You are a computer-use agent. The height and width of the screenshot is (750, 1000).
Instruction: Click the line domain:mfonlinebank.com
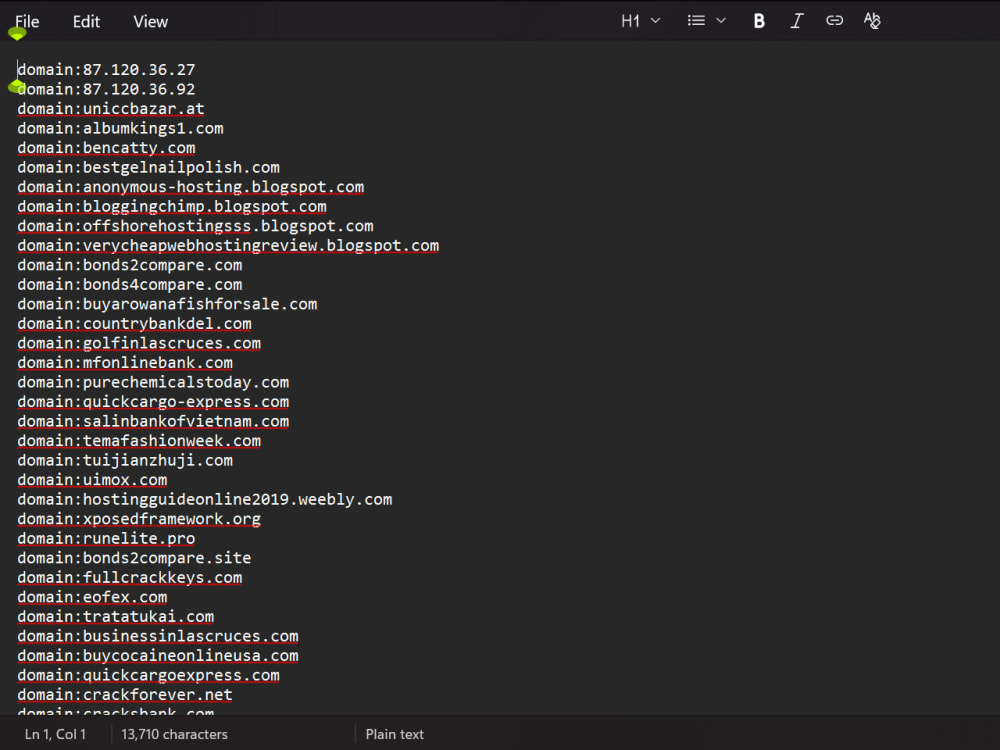[125, 363]
